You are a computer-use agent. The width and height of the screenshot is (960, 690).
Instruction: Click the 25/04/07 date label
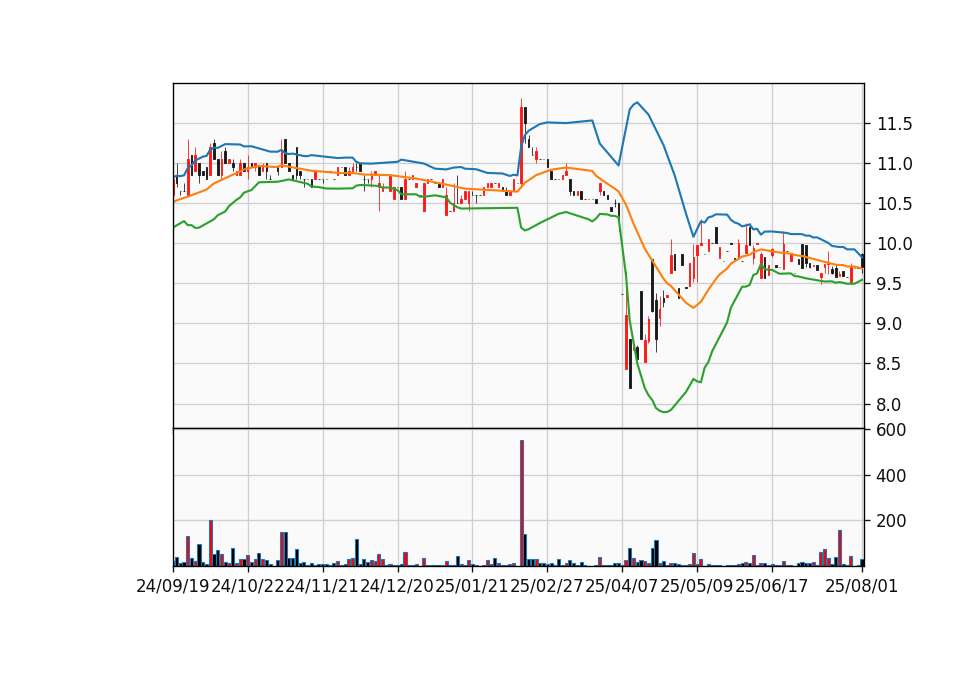622,587
